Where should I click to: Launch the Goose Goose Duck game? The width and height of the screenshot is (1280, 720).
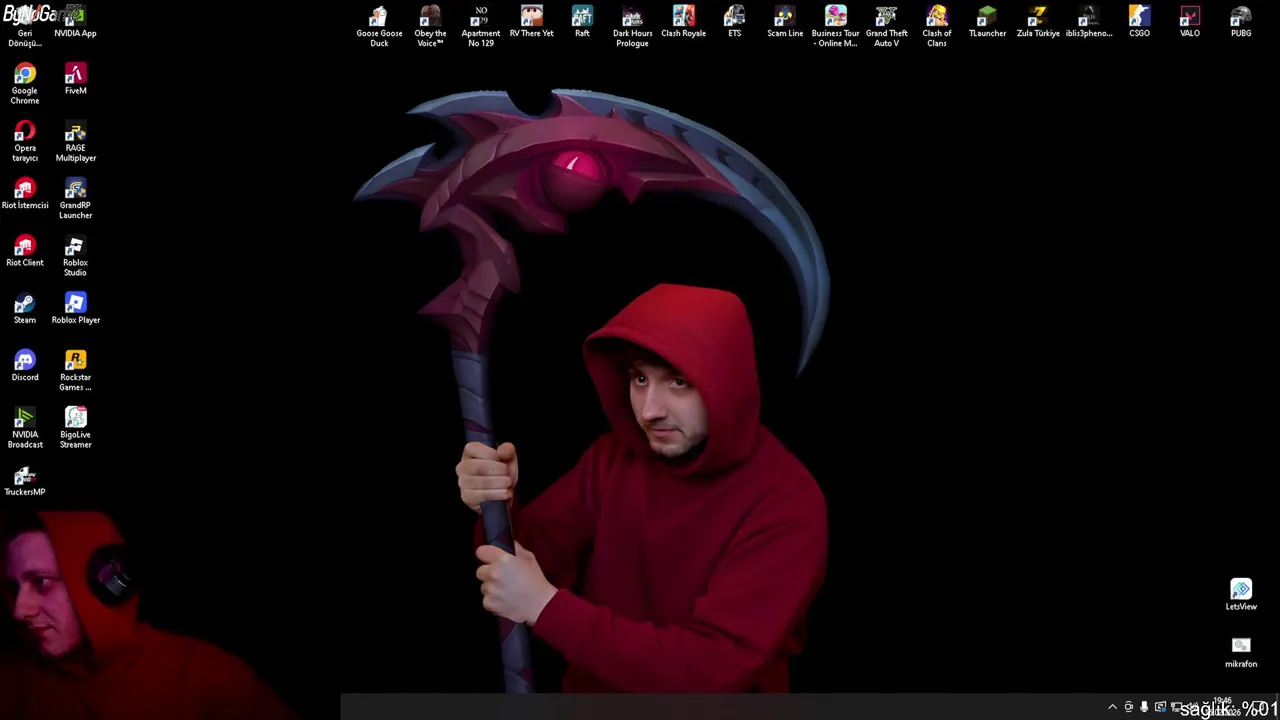pos(379,26)
